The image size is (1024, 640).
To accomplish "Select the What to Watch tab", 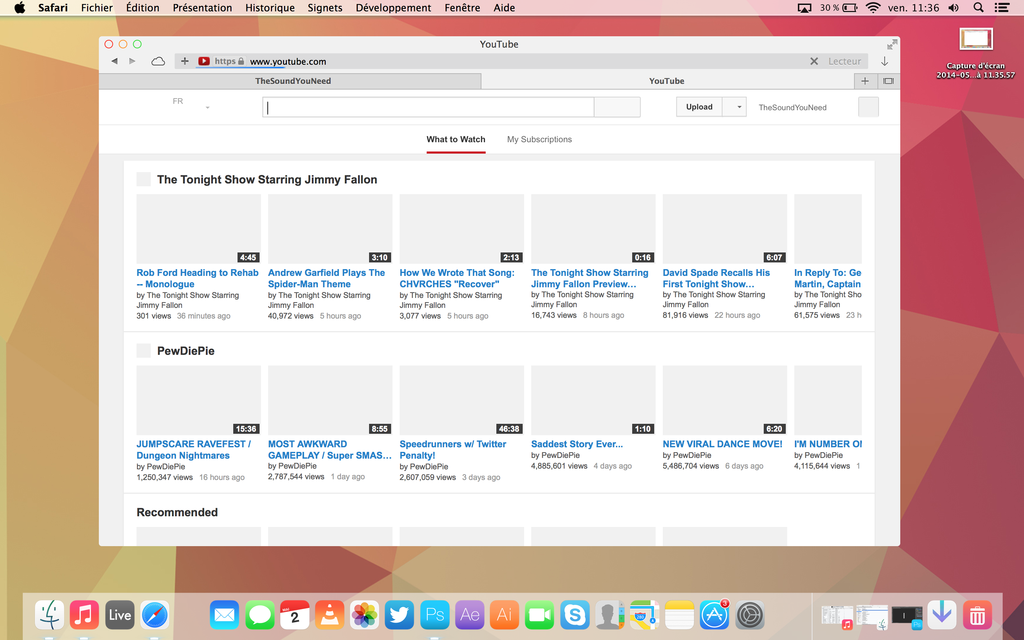I will tap(456, 139).
